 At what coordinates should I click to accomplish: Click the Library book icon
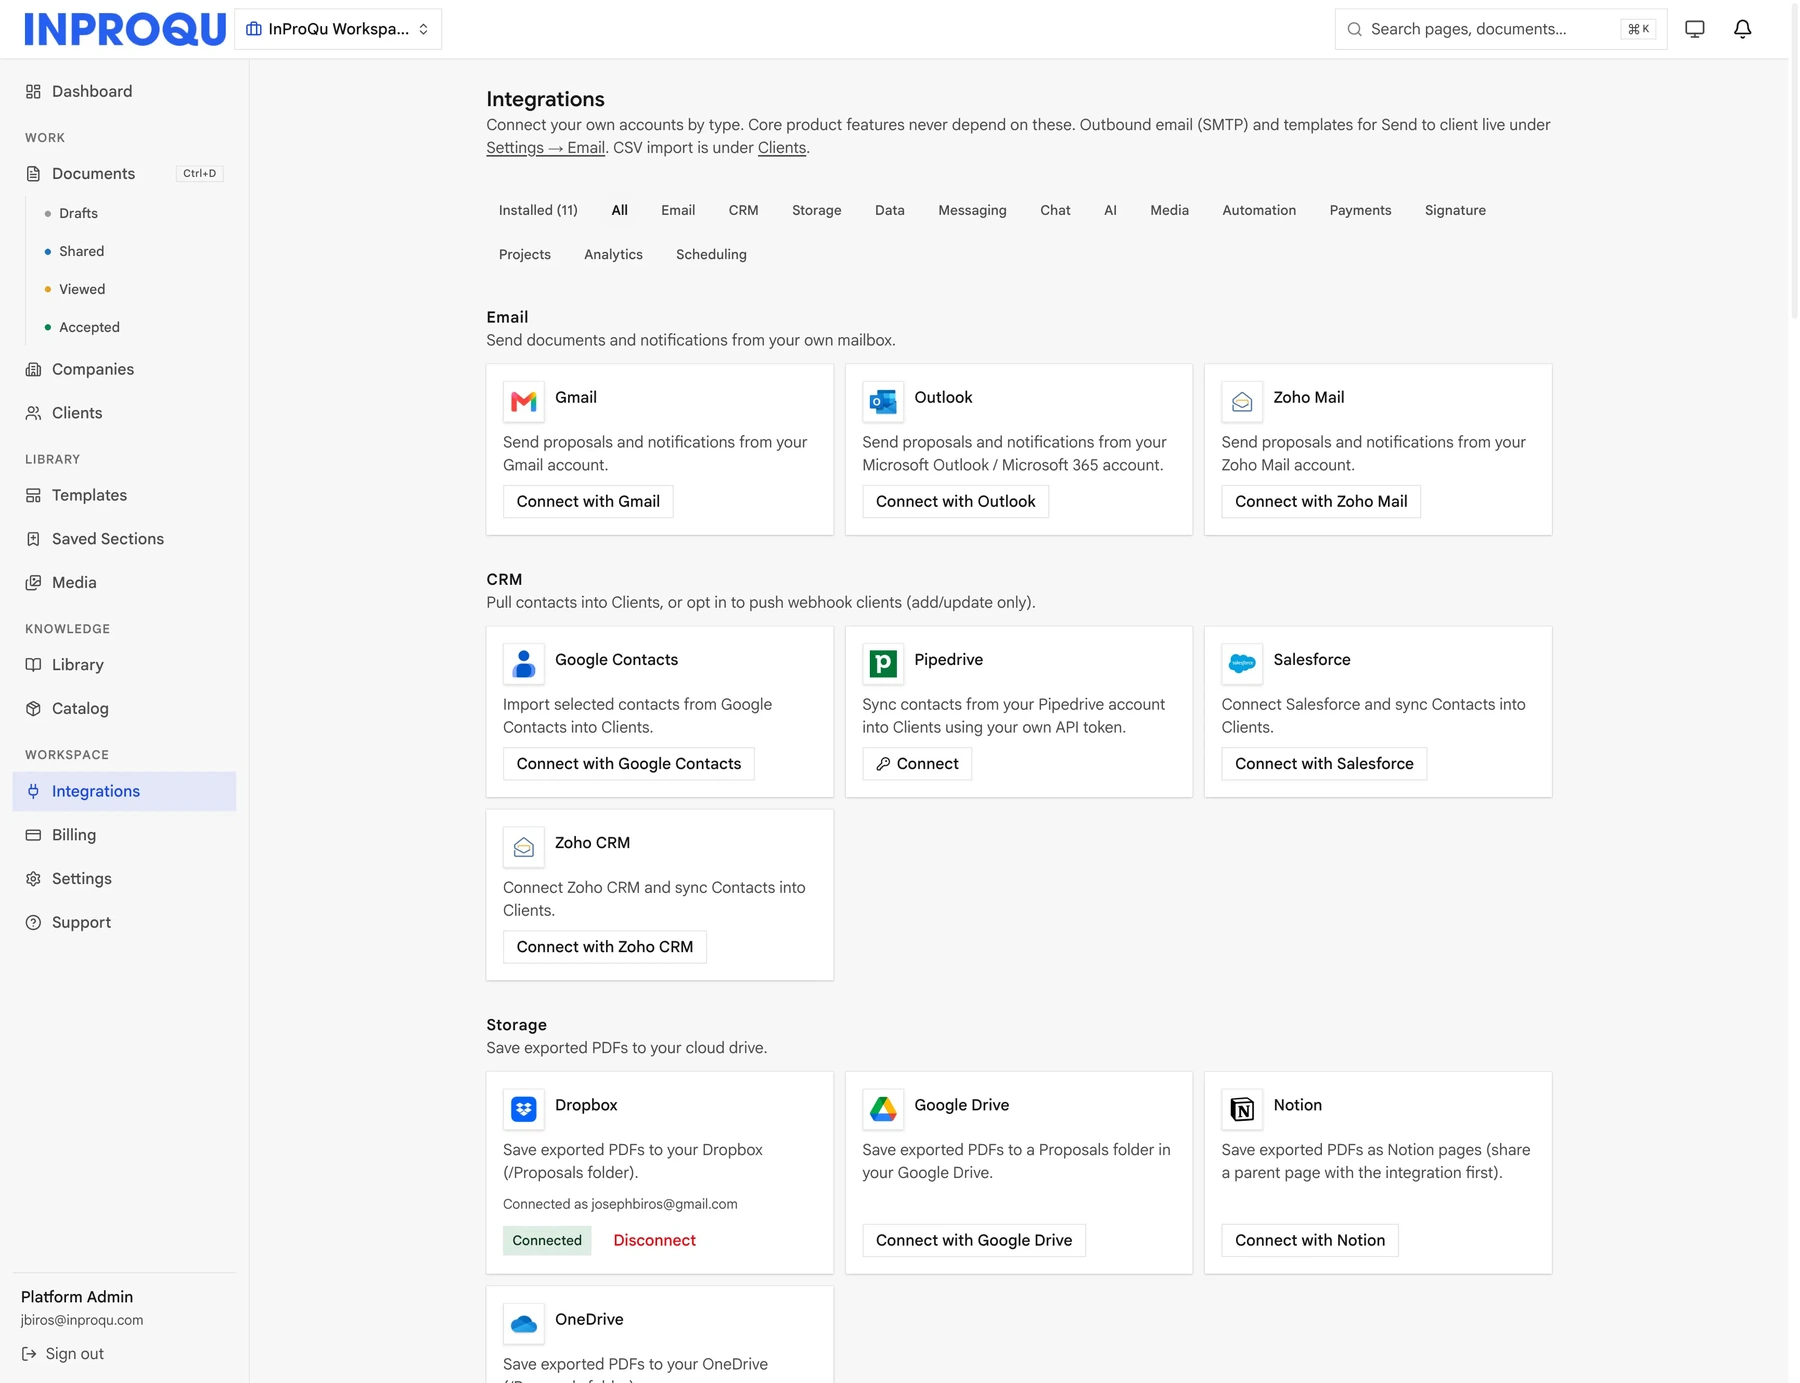tap(33, 665)
